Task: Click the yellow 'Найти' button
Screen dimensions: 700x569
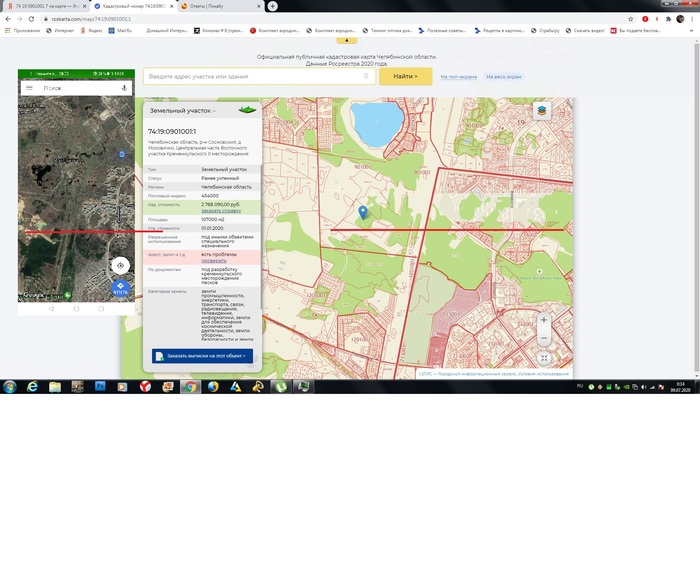Action: 405,76
